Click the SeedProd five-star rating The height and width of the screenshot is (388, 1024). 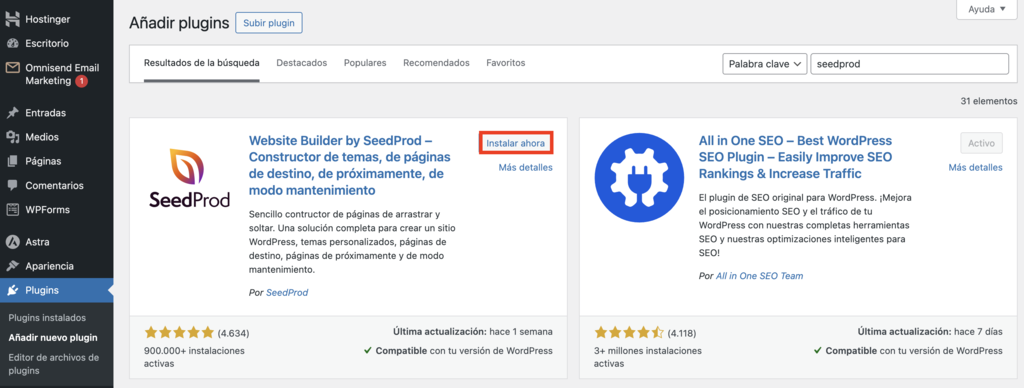[x=179, y=332]
